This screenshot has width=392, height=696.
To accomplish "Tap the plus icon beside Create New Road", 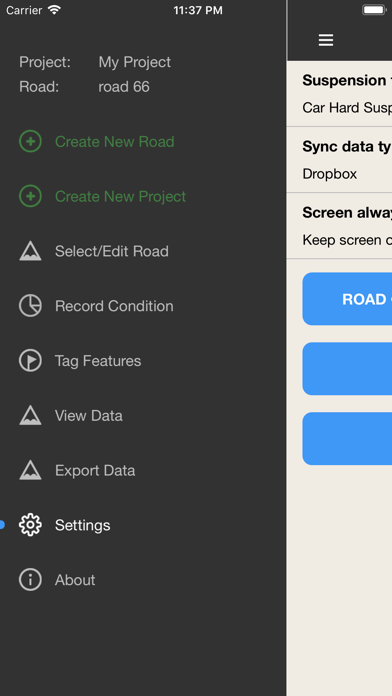I will click(30, 142).
